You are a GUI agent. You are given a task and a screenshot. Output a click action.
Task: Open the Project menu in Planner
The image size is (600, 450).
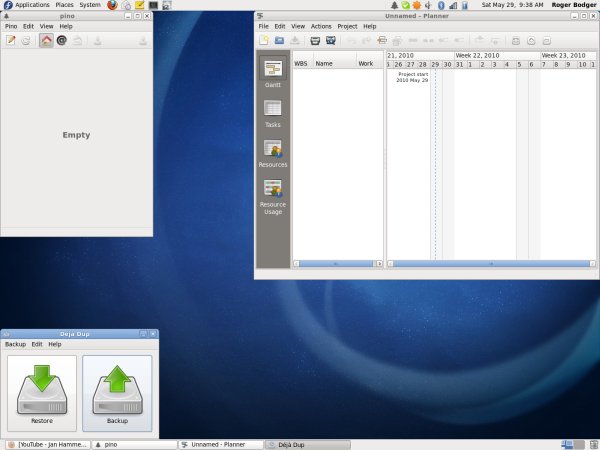[347, 26]
